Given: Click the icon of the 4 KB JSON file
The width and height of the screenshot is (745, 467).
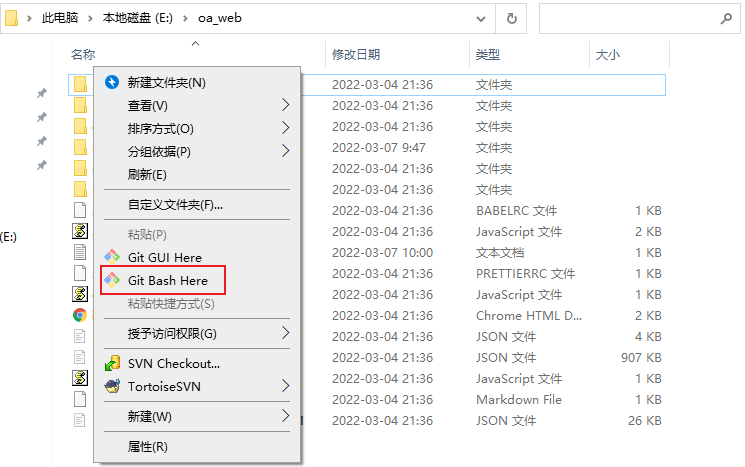Looking at the screenshot, I should point(80,336).
